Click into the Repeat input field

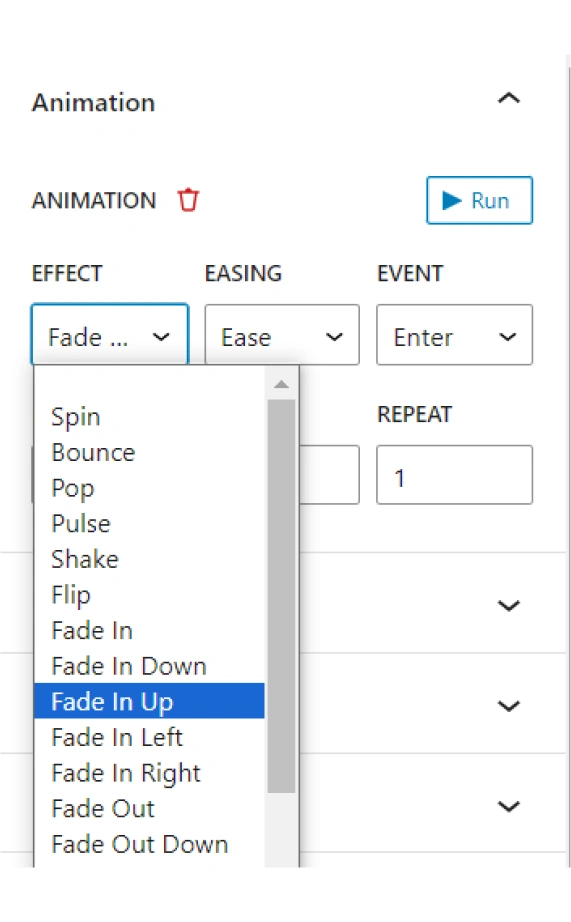(x=455, y=475)
